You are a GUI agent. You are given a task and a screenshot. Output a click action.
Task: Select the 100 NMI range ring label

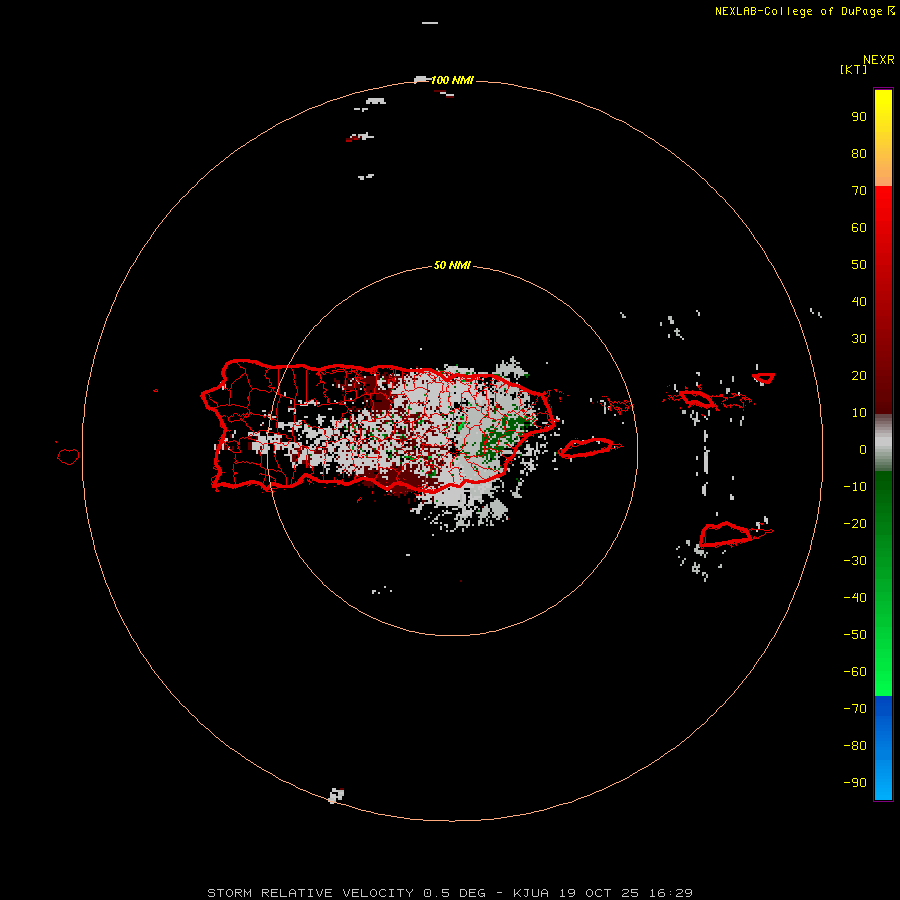[x=452, y=80]
